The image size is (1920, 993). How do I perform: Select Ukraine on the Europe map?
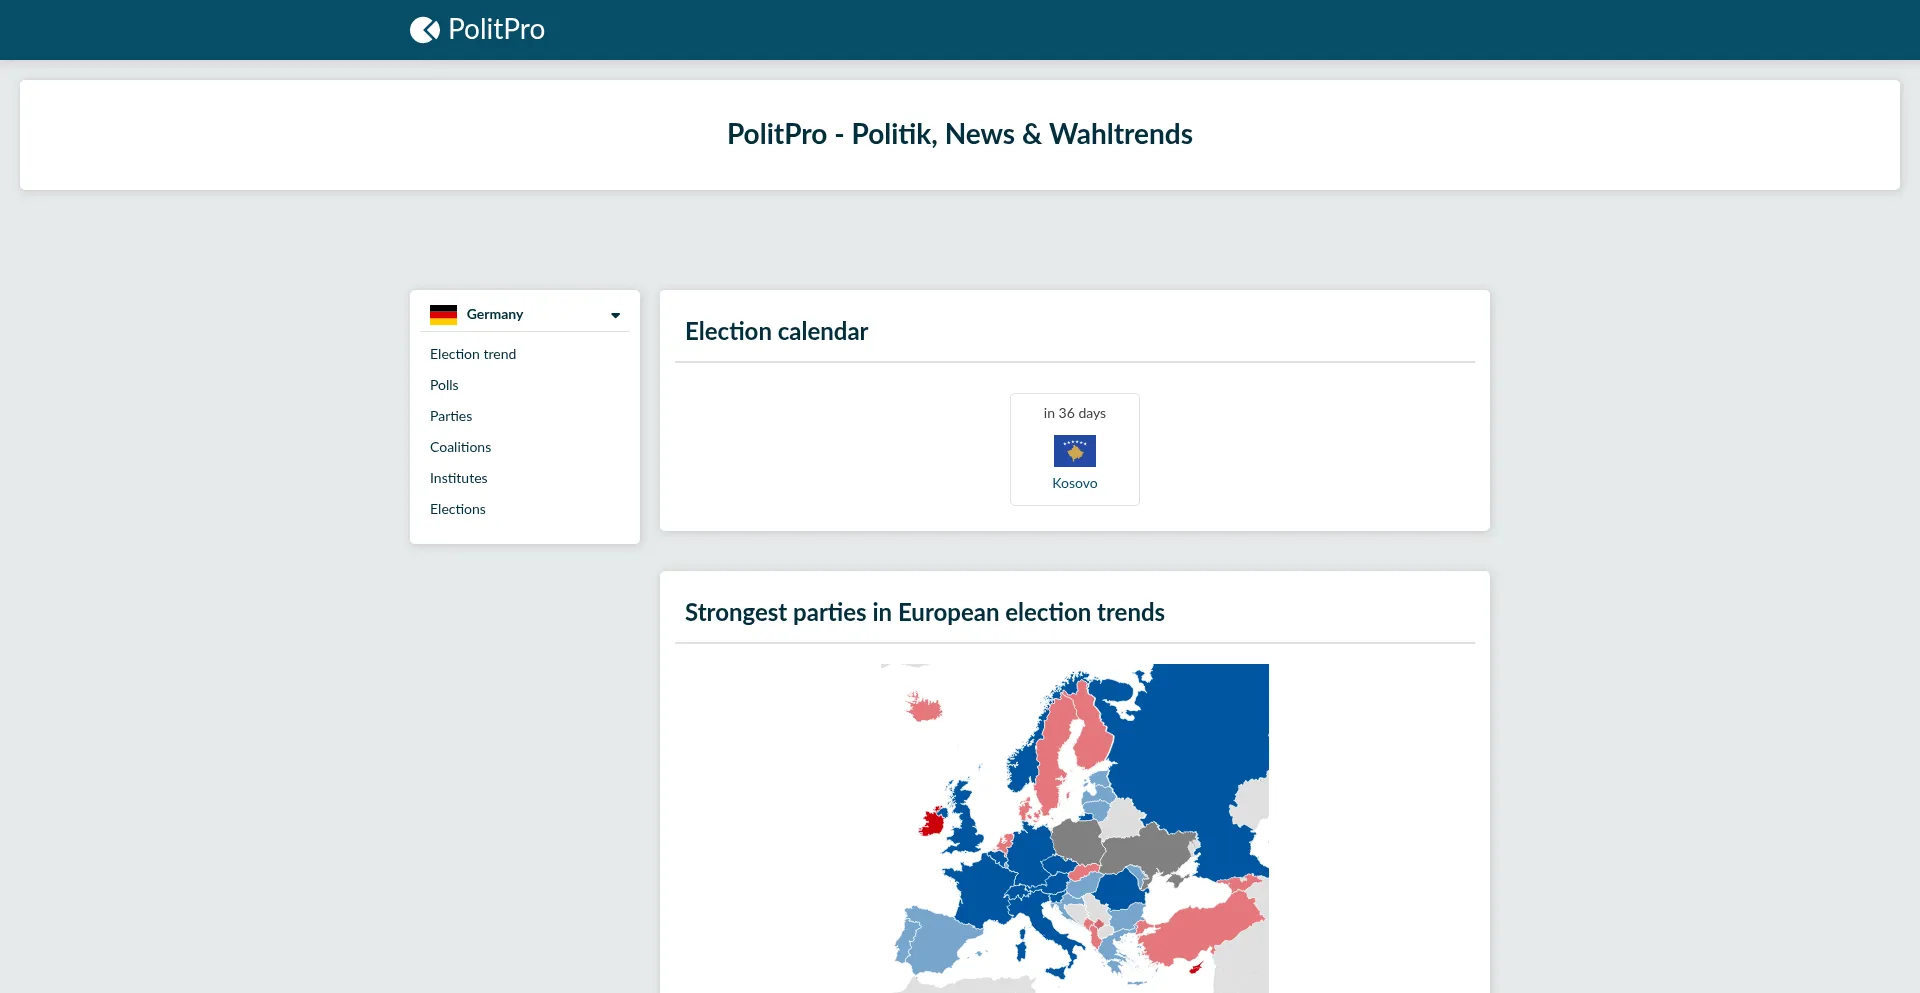coord(1150,852)
